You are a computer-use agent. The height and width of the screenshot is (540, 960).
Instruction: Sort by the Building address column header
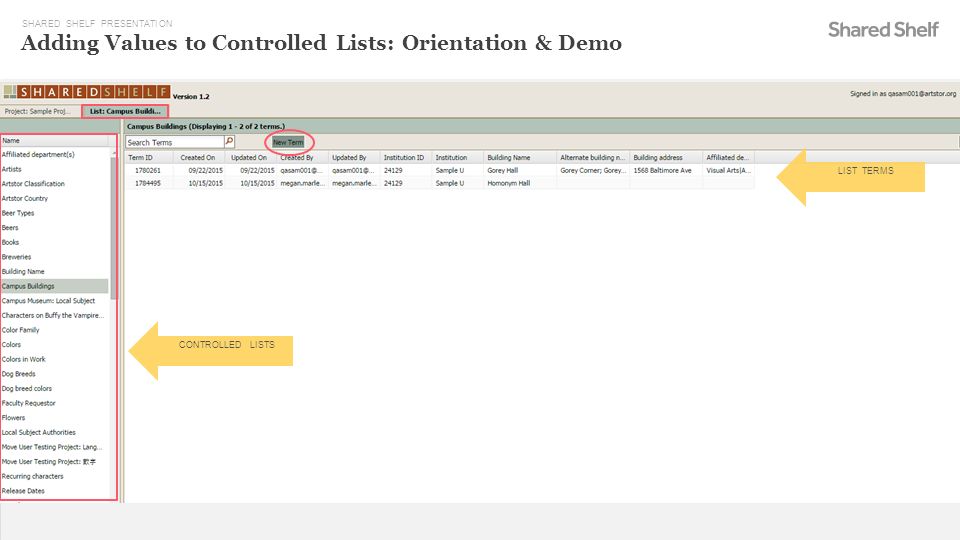[x=666, y=157]
